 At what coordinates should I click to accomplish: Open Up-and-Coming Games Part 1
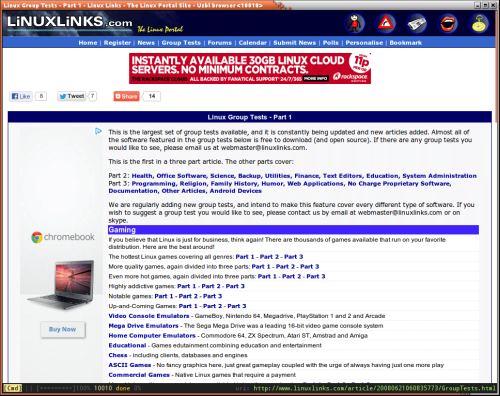pyautogui.click(x=188, y=306)
